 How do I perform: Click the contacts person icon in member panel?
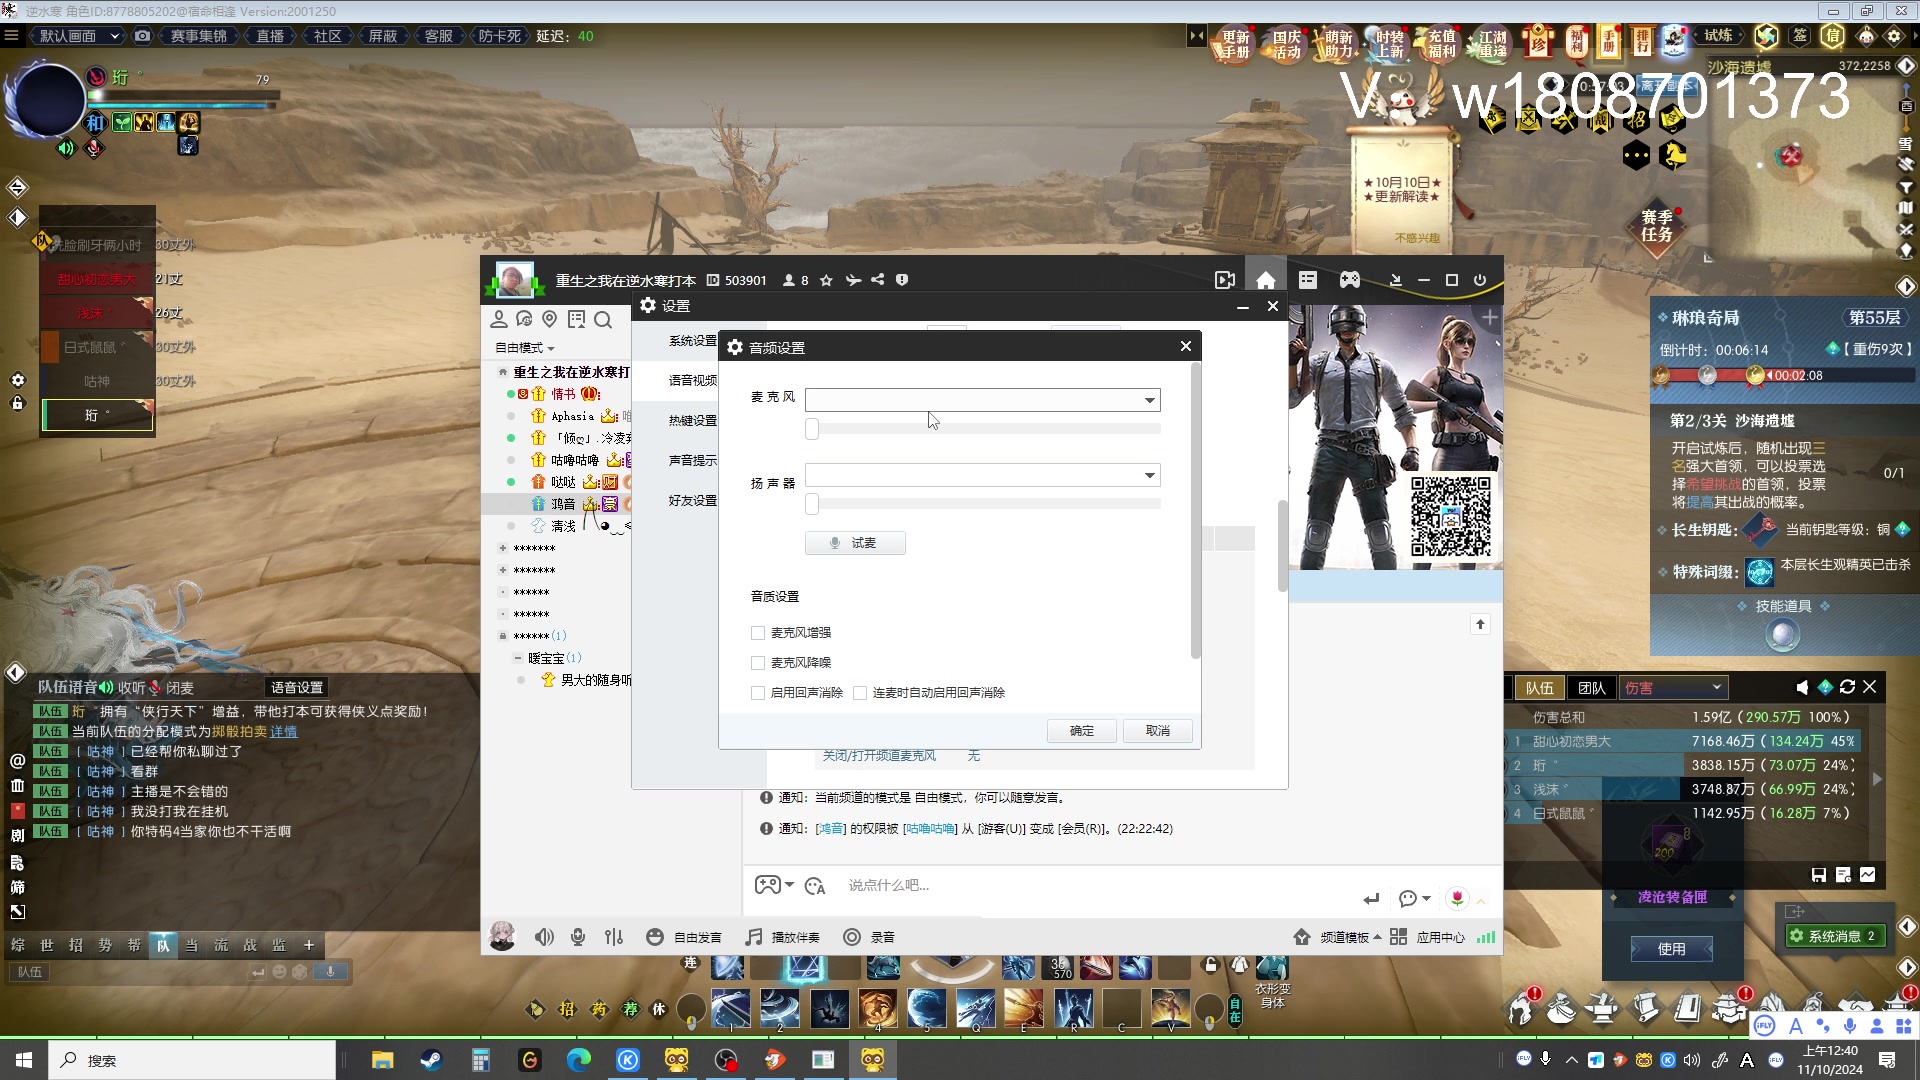498,319
